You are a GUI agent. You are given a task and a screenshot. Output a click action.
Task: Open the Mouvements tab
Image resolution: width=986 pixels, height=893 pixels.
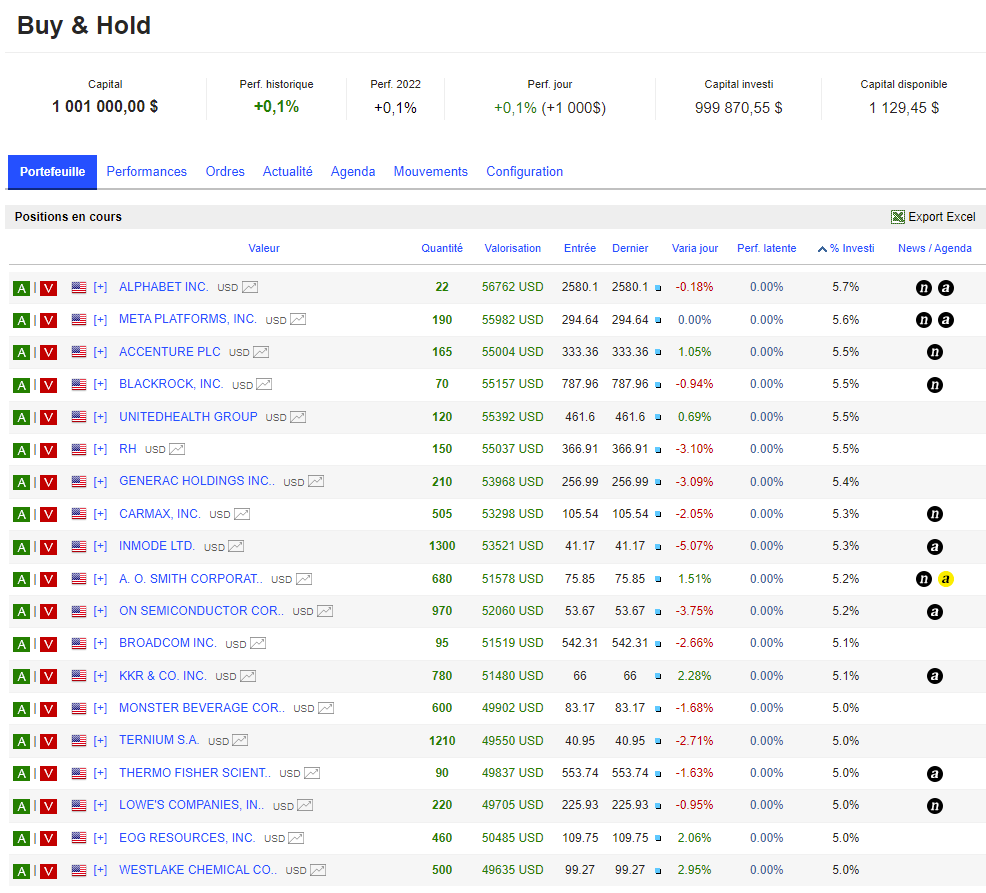pyautogui.click(x=431, y=172)
